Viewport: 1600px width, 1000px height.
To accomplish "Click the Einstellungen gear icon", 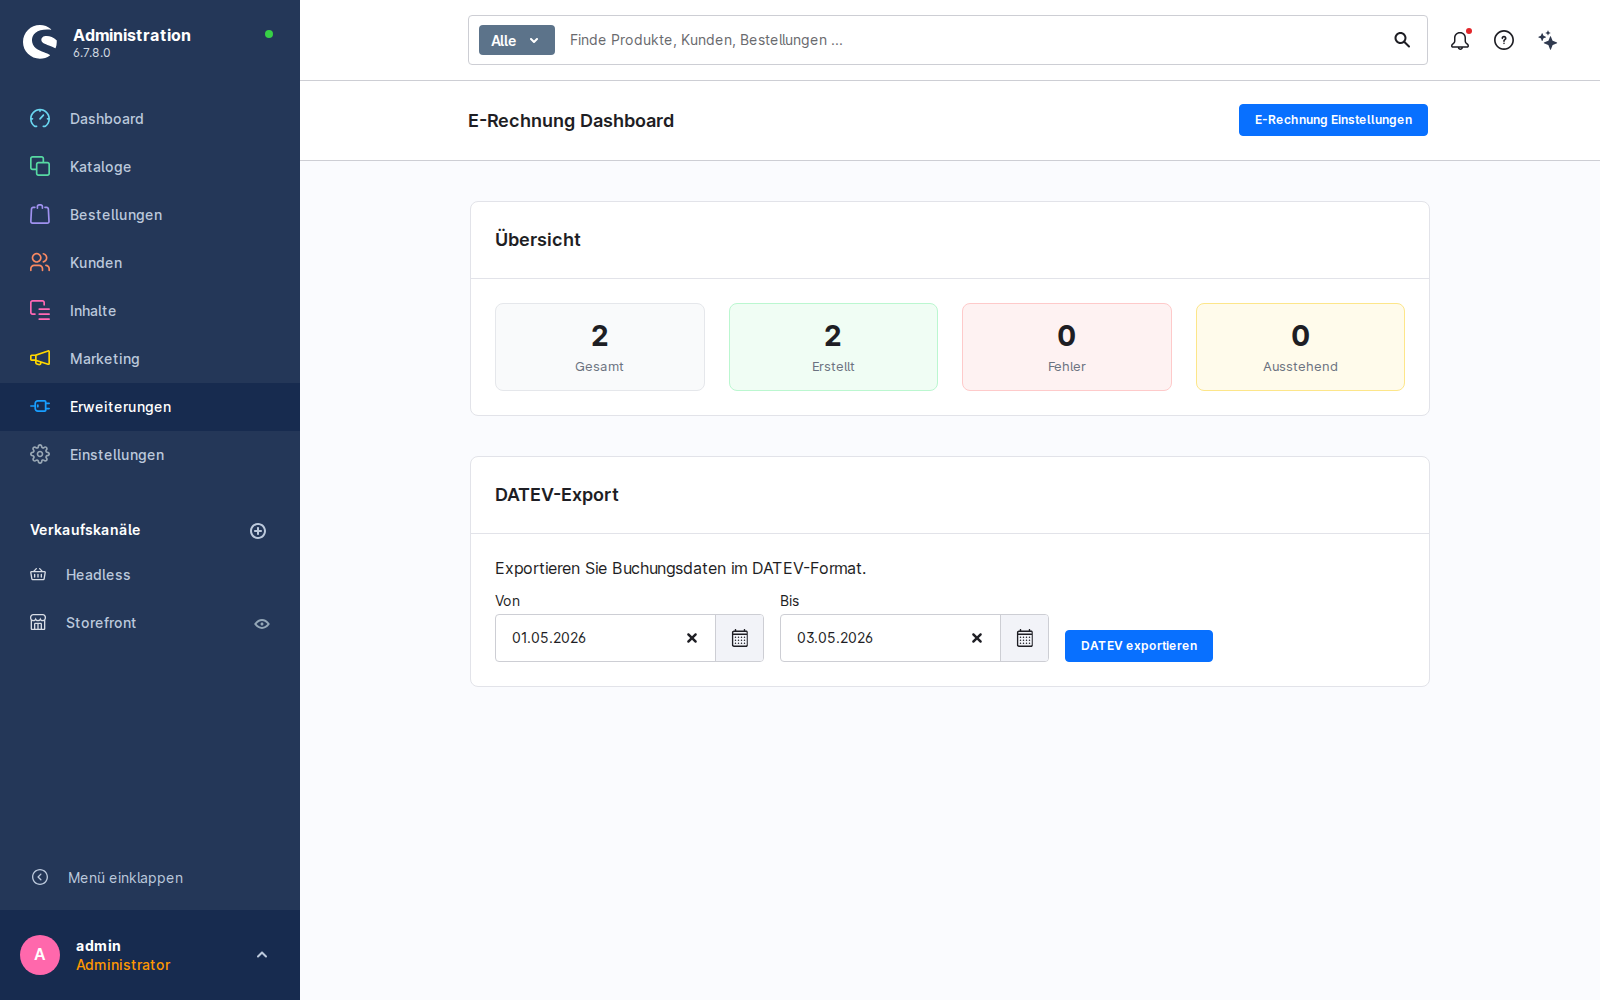I will pyautogui.click(x=40, y=455).
